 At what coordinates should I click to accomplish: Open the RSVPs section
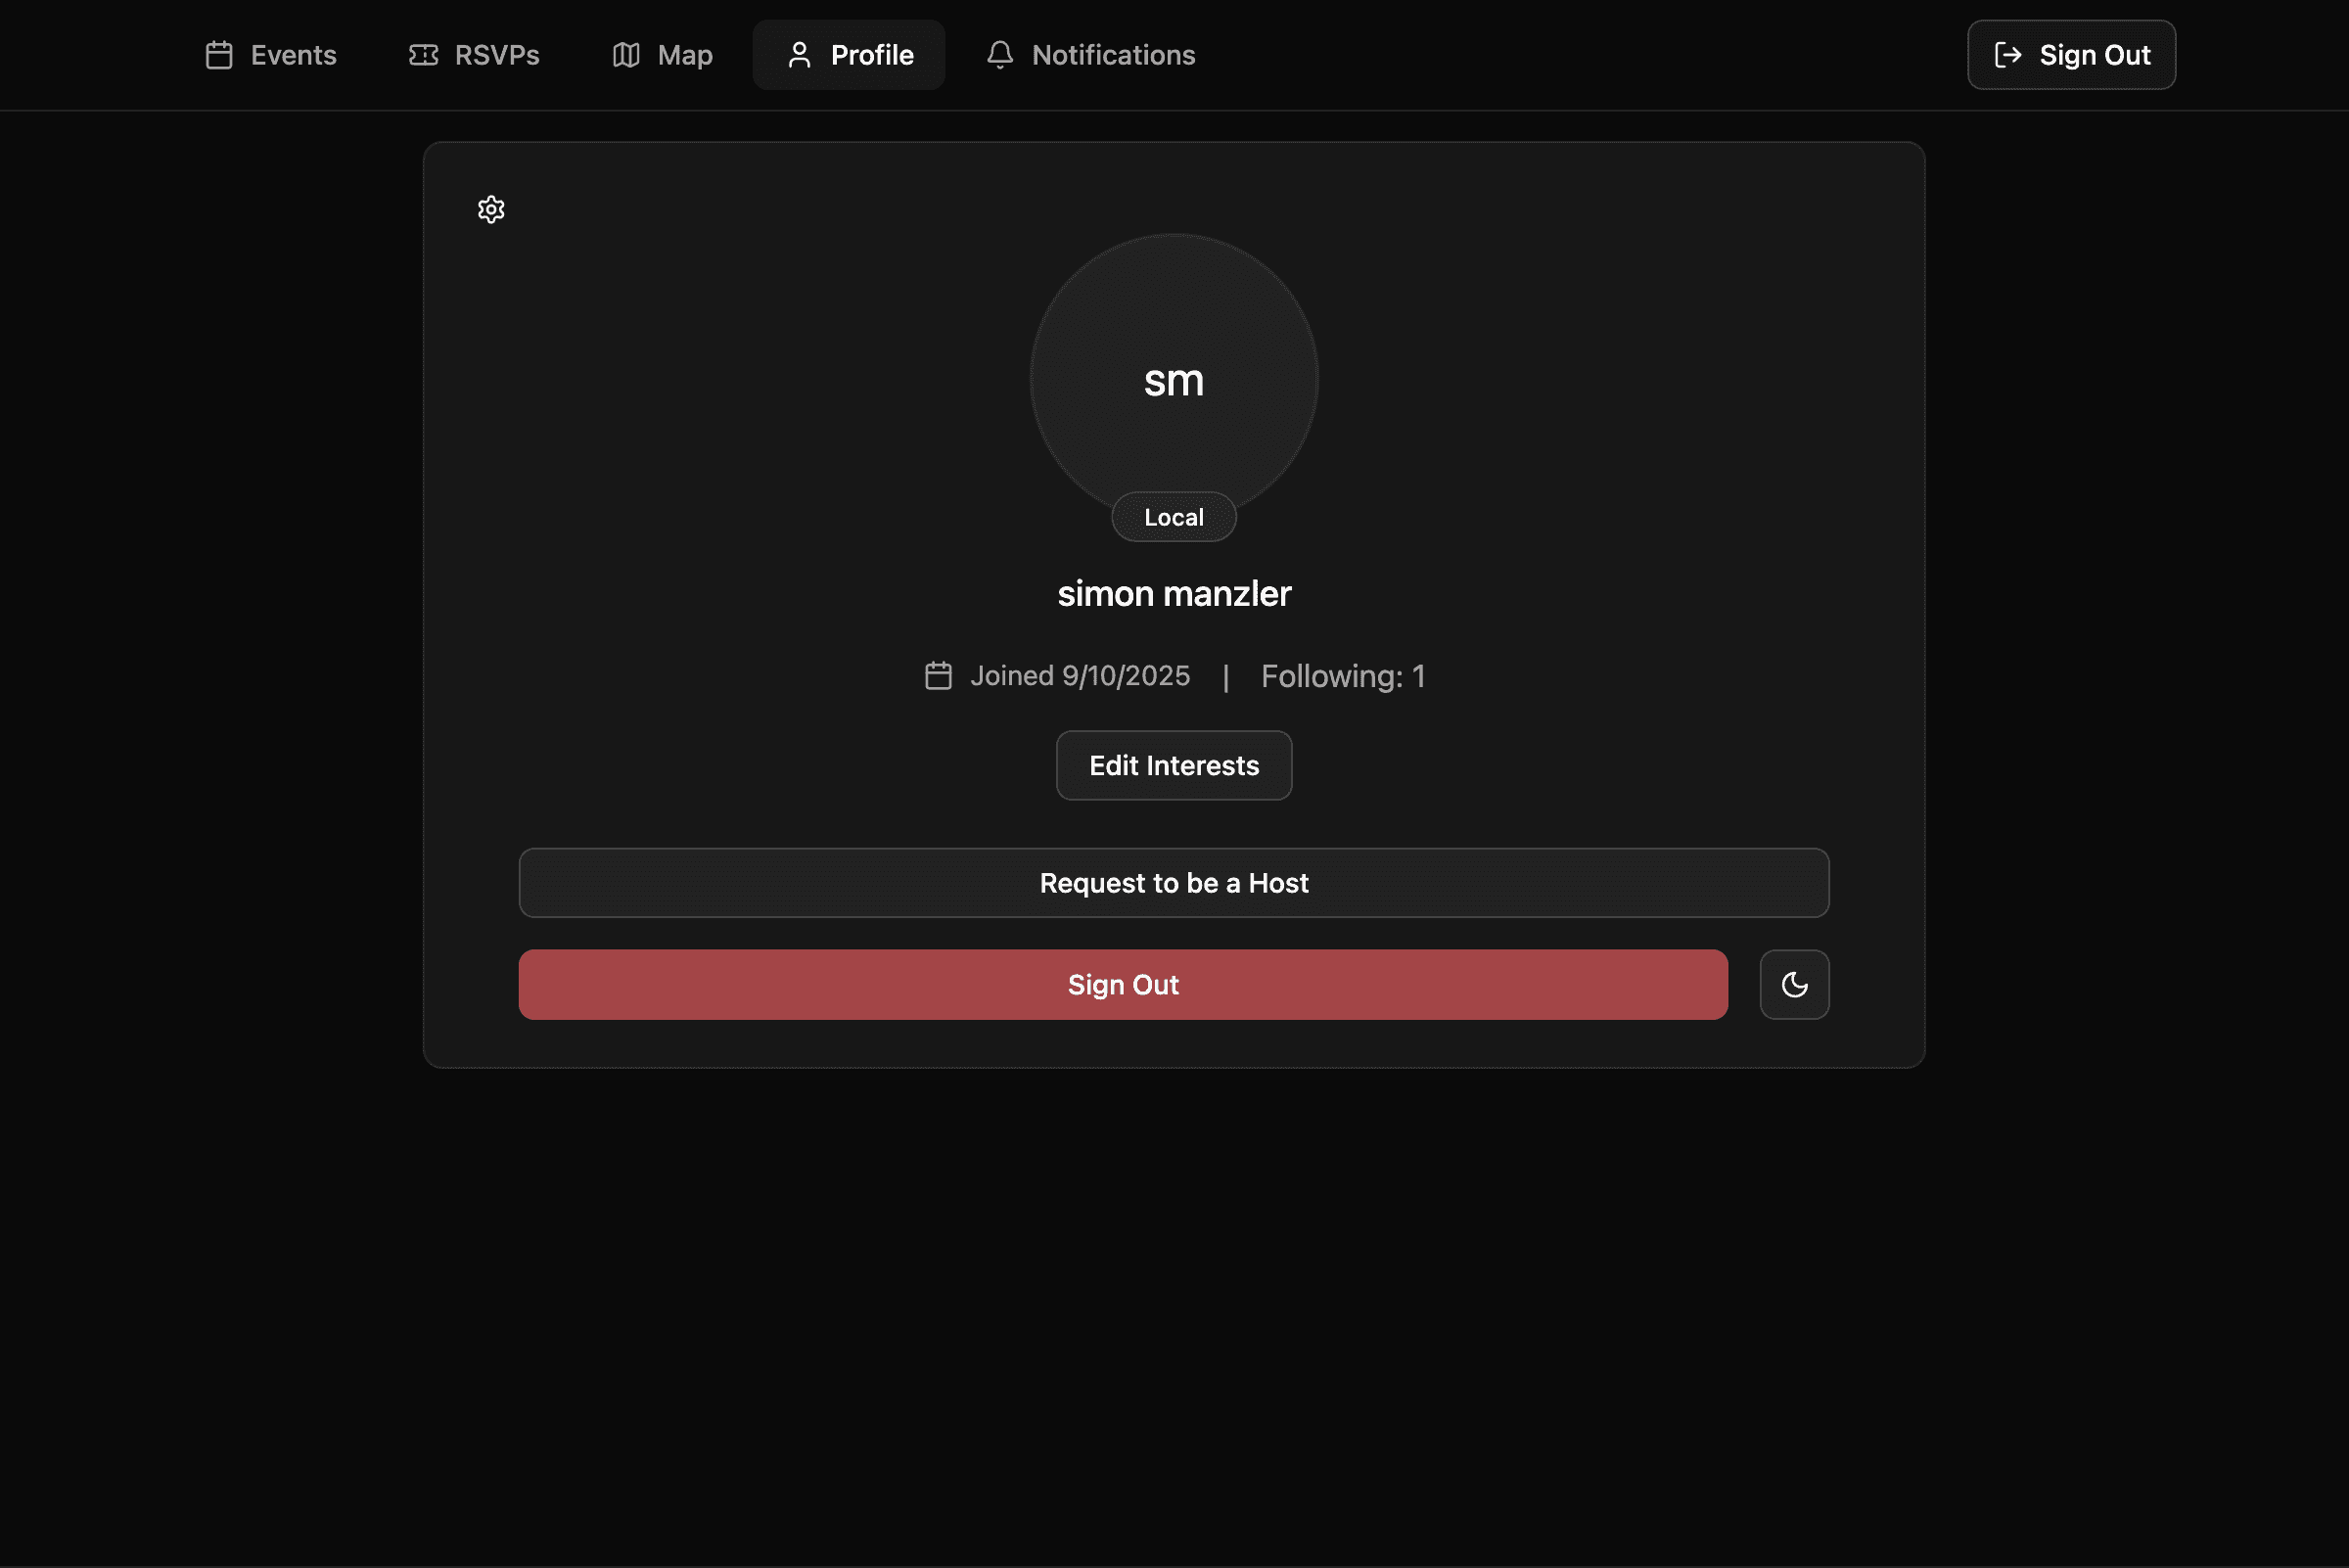pos(474,55)
